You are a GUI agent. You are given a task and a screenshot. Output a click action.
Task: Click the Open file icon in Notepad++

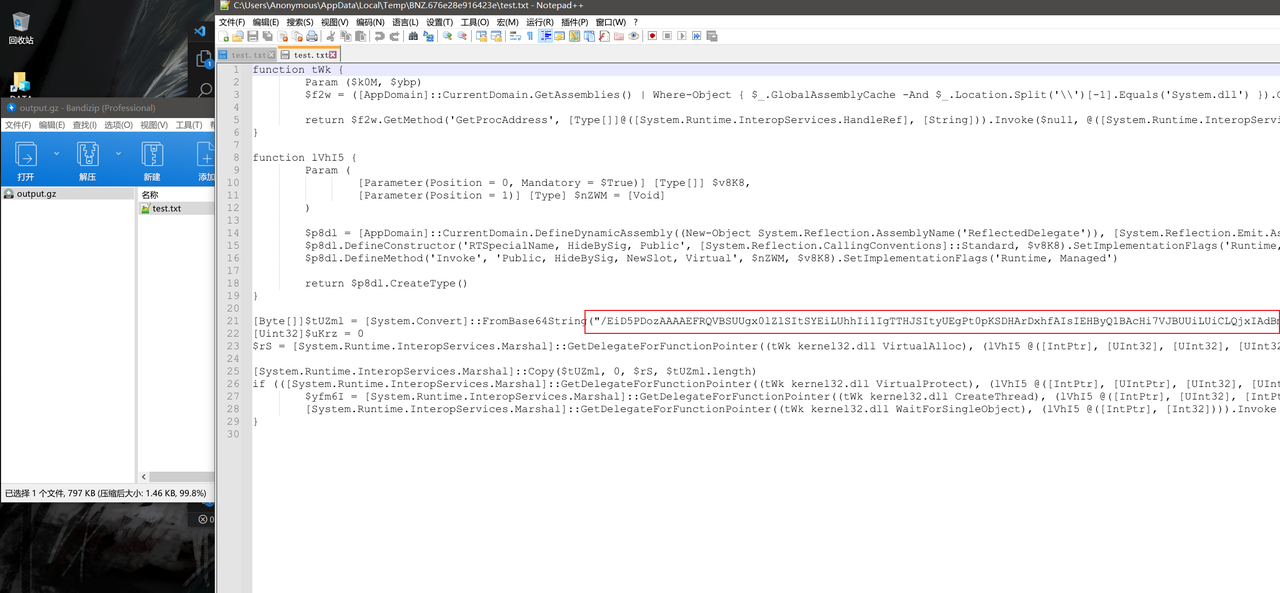tap(237, 36)
